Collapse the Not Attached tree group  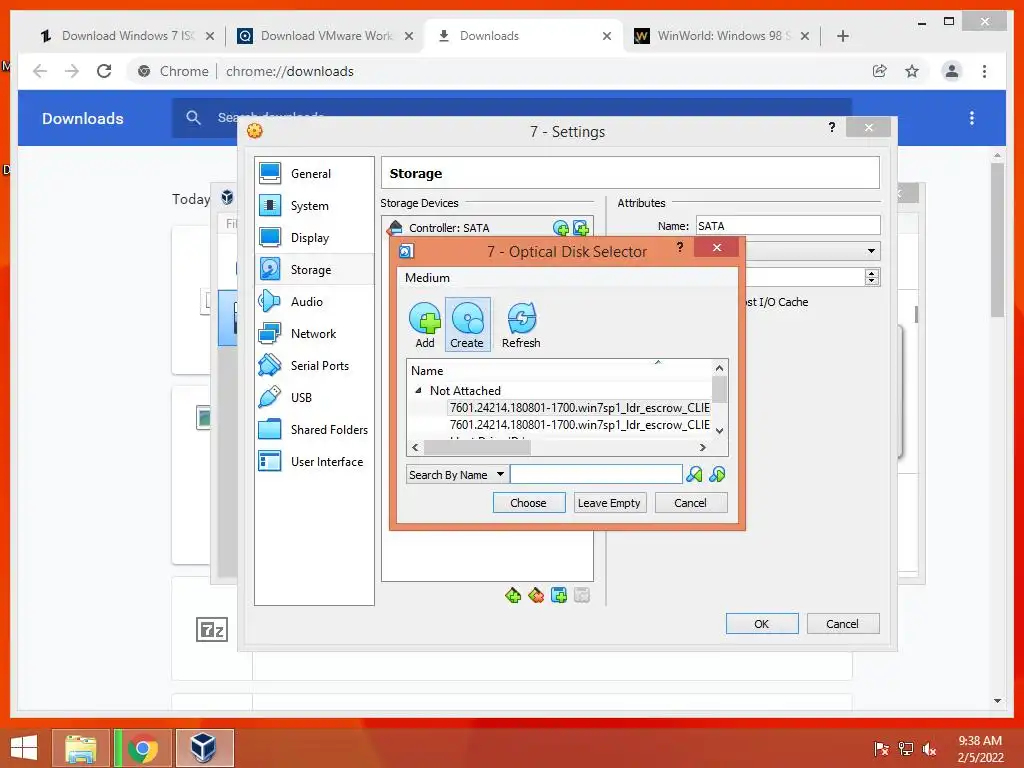[418, 391]
